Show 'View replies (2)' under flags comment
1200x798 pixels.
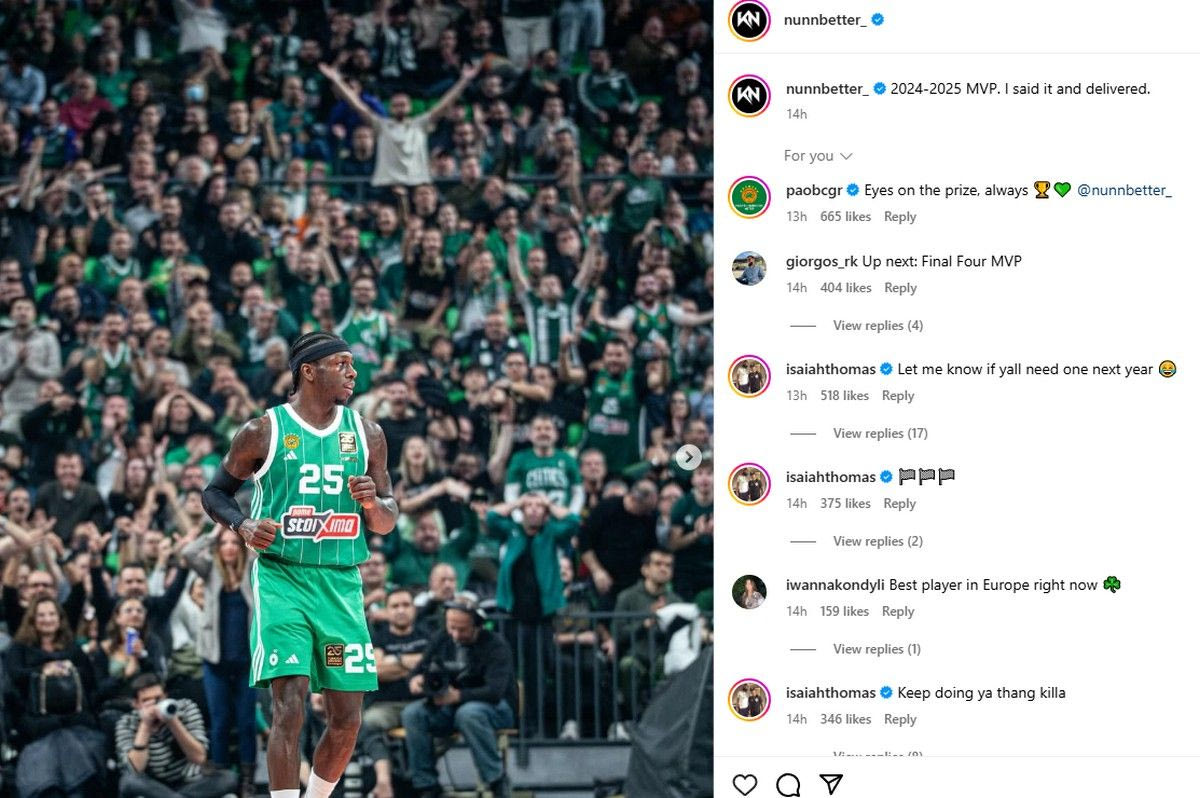click(x=878, y=542)
